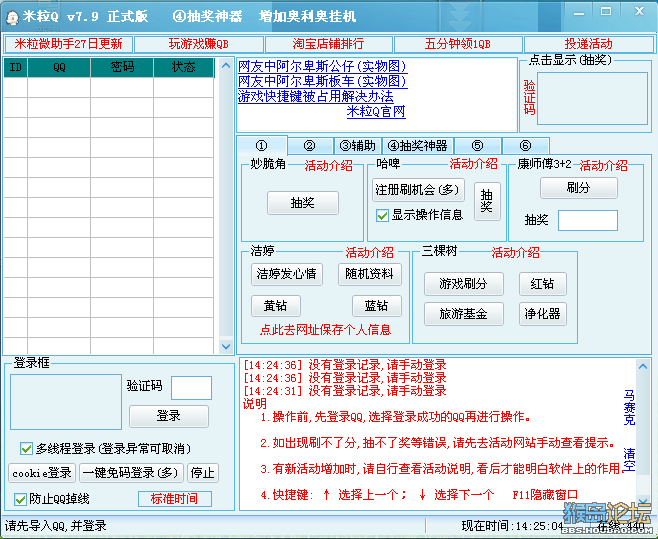Image resolution: width=658 pixels, height=539 pixels.
Task: Open link 网友中阿尔卑斯公仔(实物图)
Action: coord(322,66)
